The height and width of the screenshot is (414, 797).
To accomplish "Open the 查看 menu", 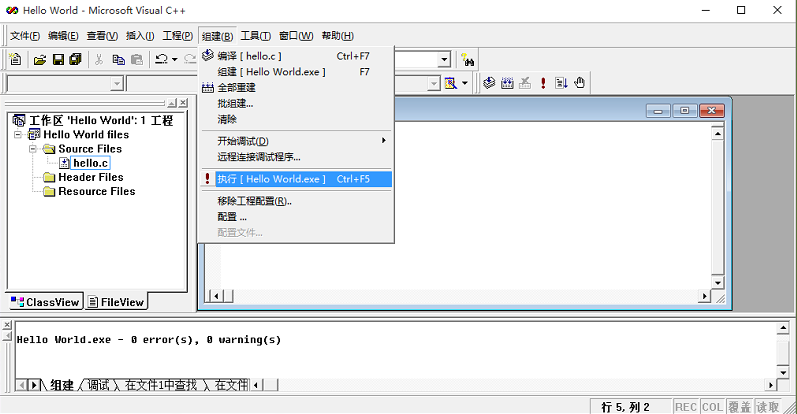I will (102, 36).
